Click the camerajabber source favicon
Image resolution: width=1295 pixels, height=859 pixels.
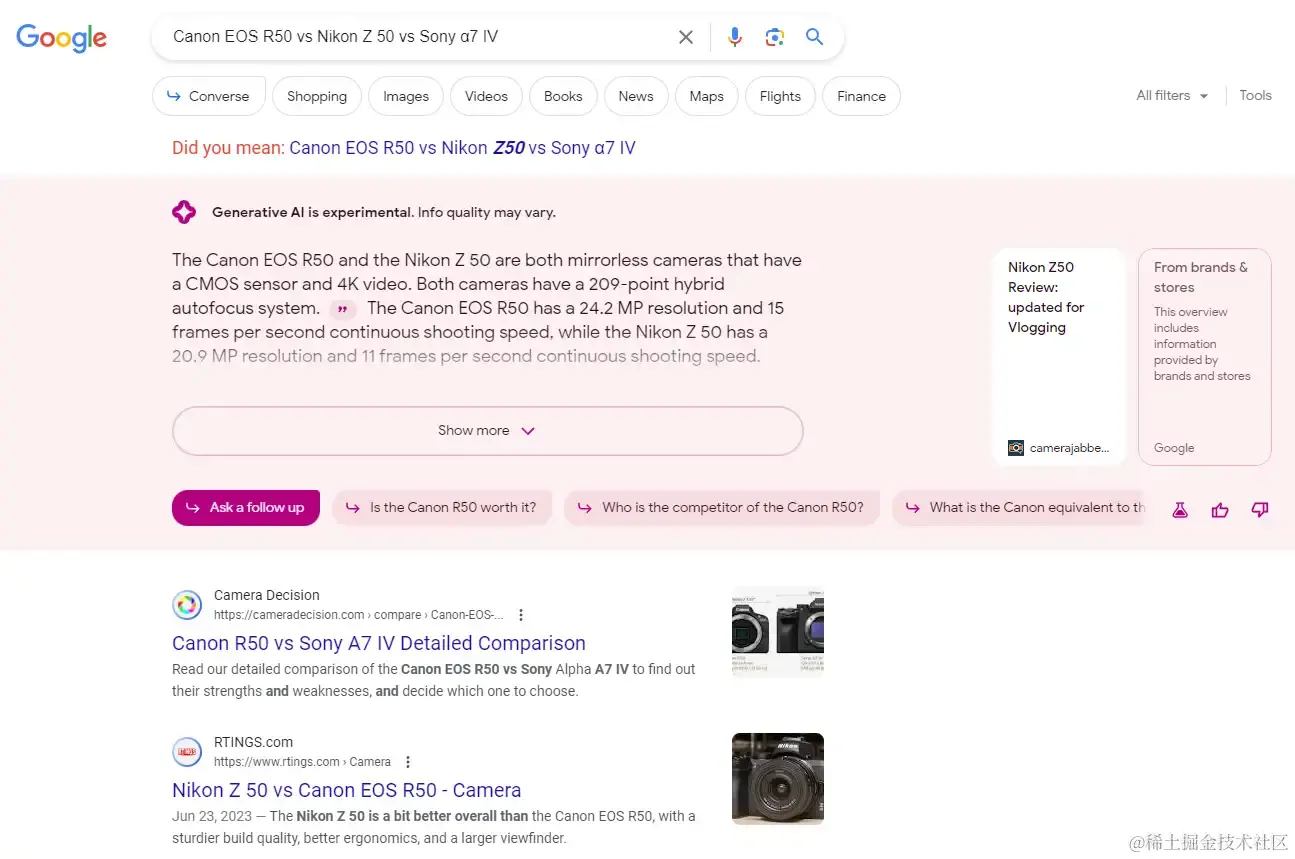pos(1016,448)
